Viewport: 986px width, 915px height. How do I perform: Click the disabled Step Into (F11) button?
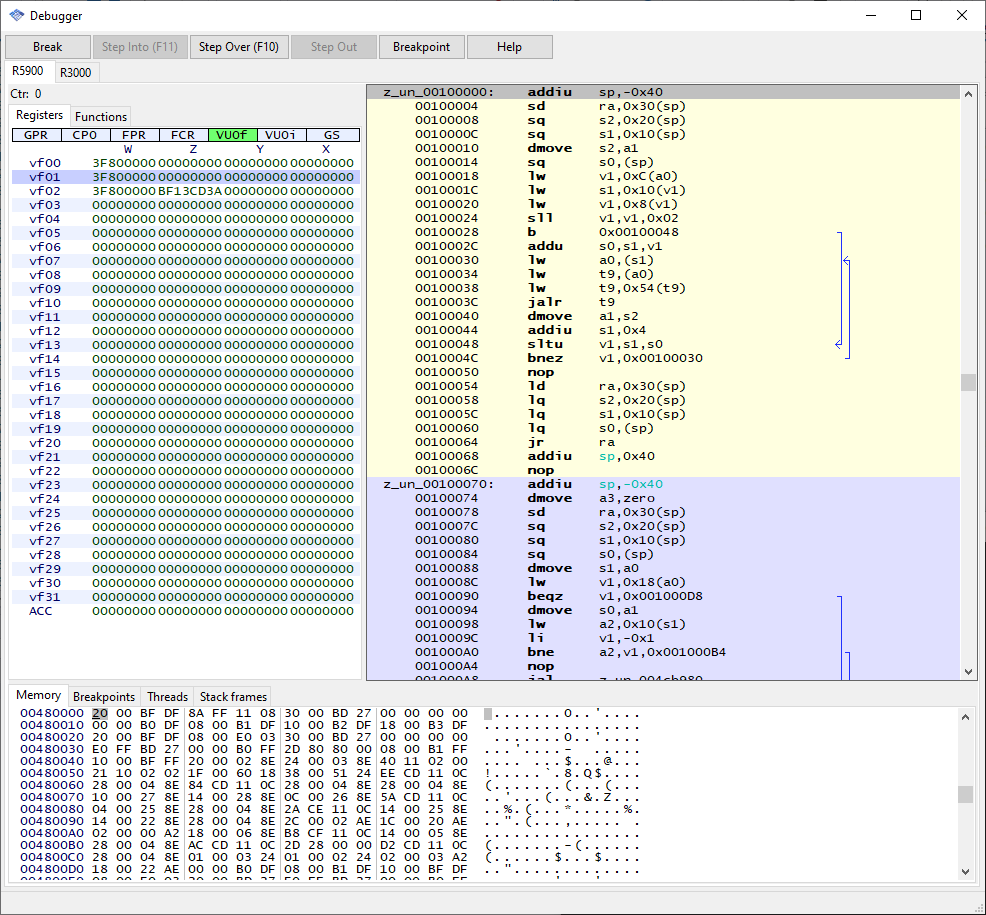click(x=140, y=47)
